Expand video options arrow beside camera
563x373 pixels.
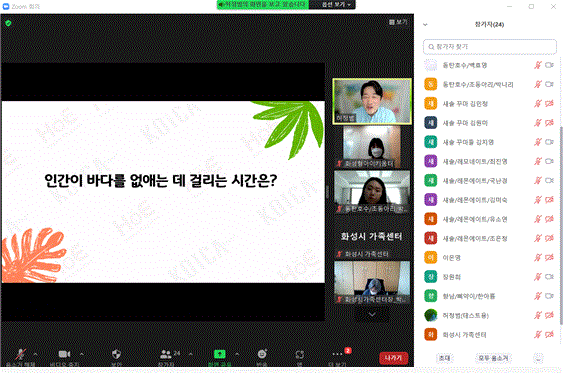pos(82,354)
